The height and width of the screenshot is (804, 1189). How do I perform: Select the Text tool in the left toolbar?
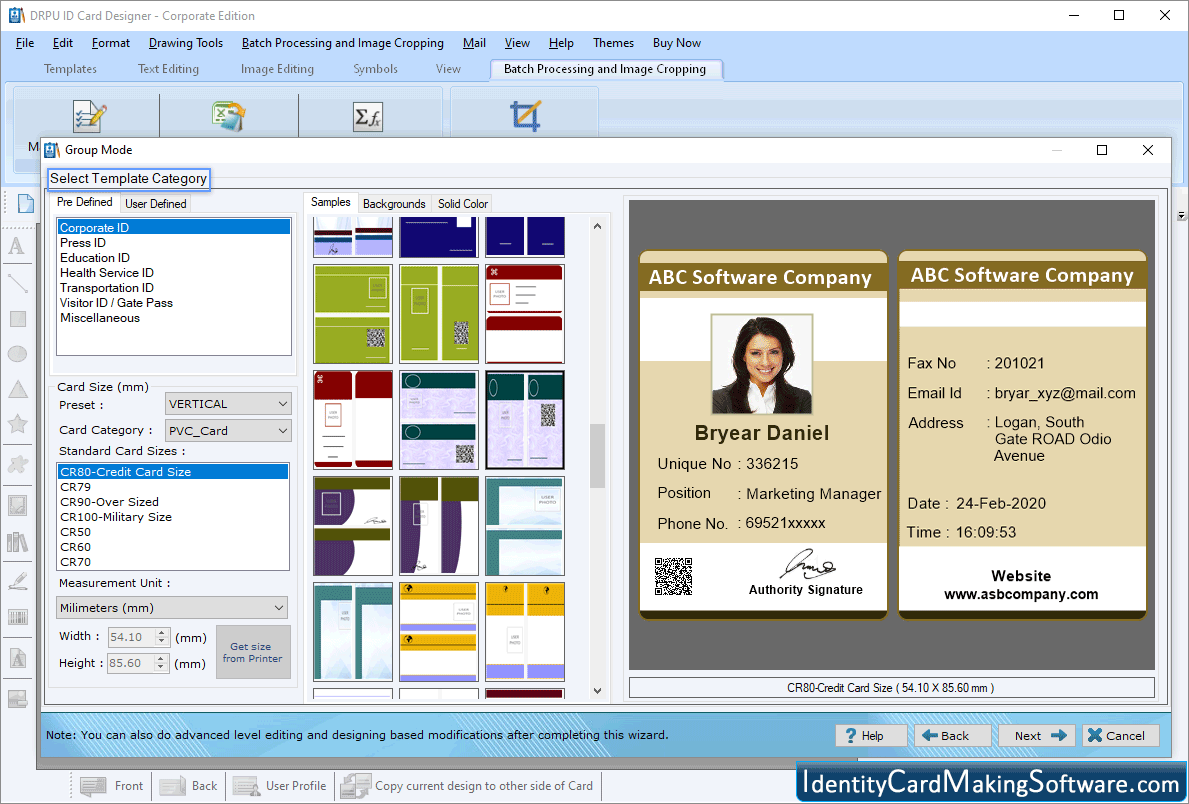point(17,243)
